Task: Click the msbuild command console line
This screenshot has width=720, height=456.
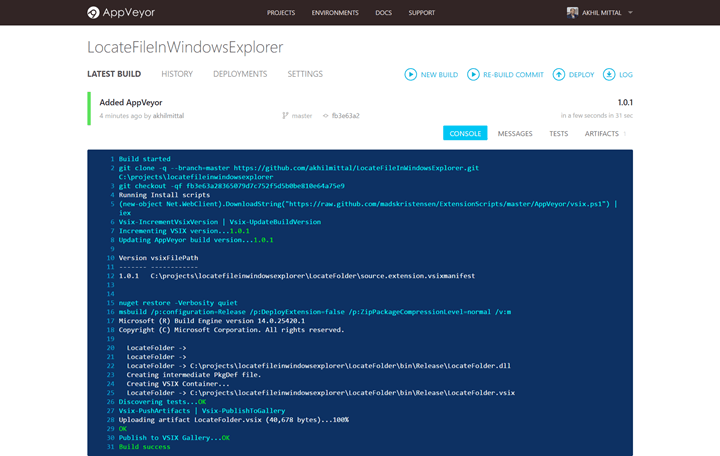Action: pyautogui.click(x=315, y=312)
